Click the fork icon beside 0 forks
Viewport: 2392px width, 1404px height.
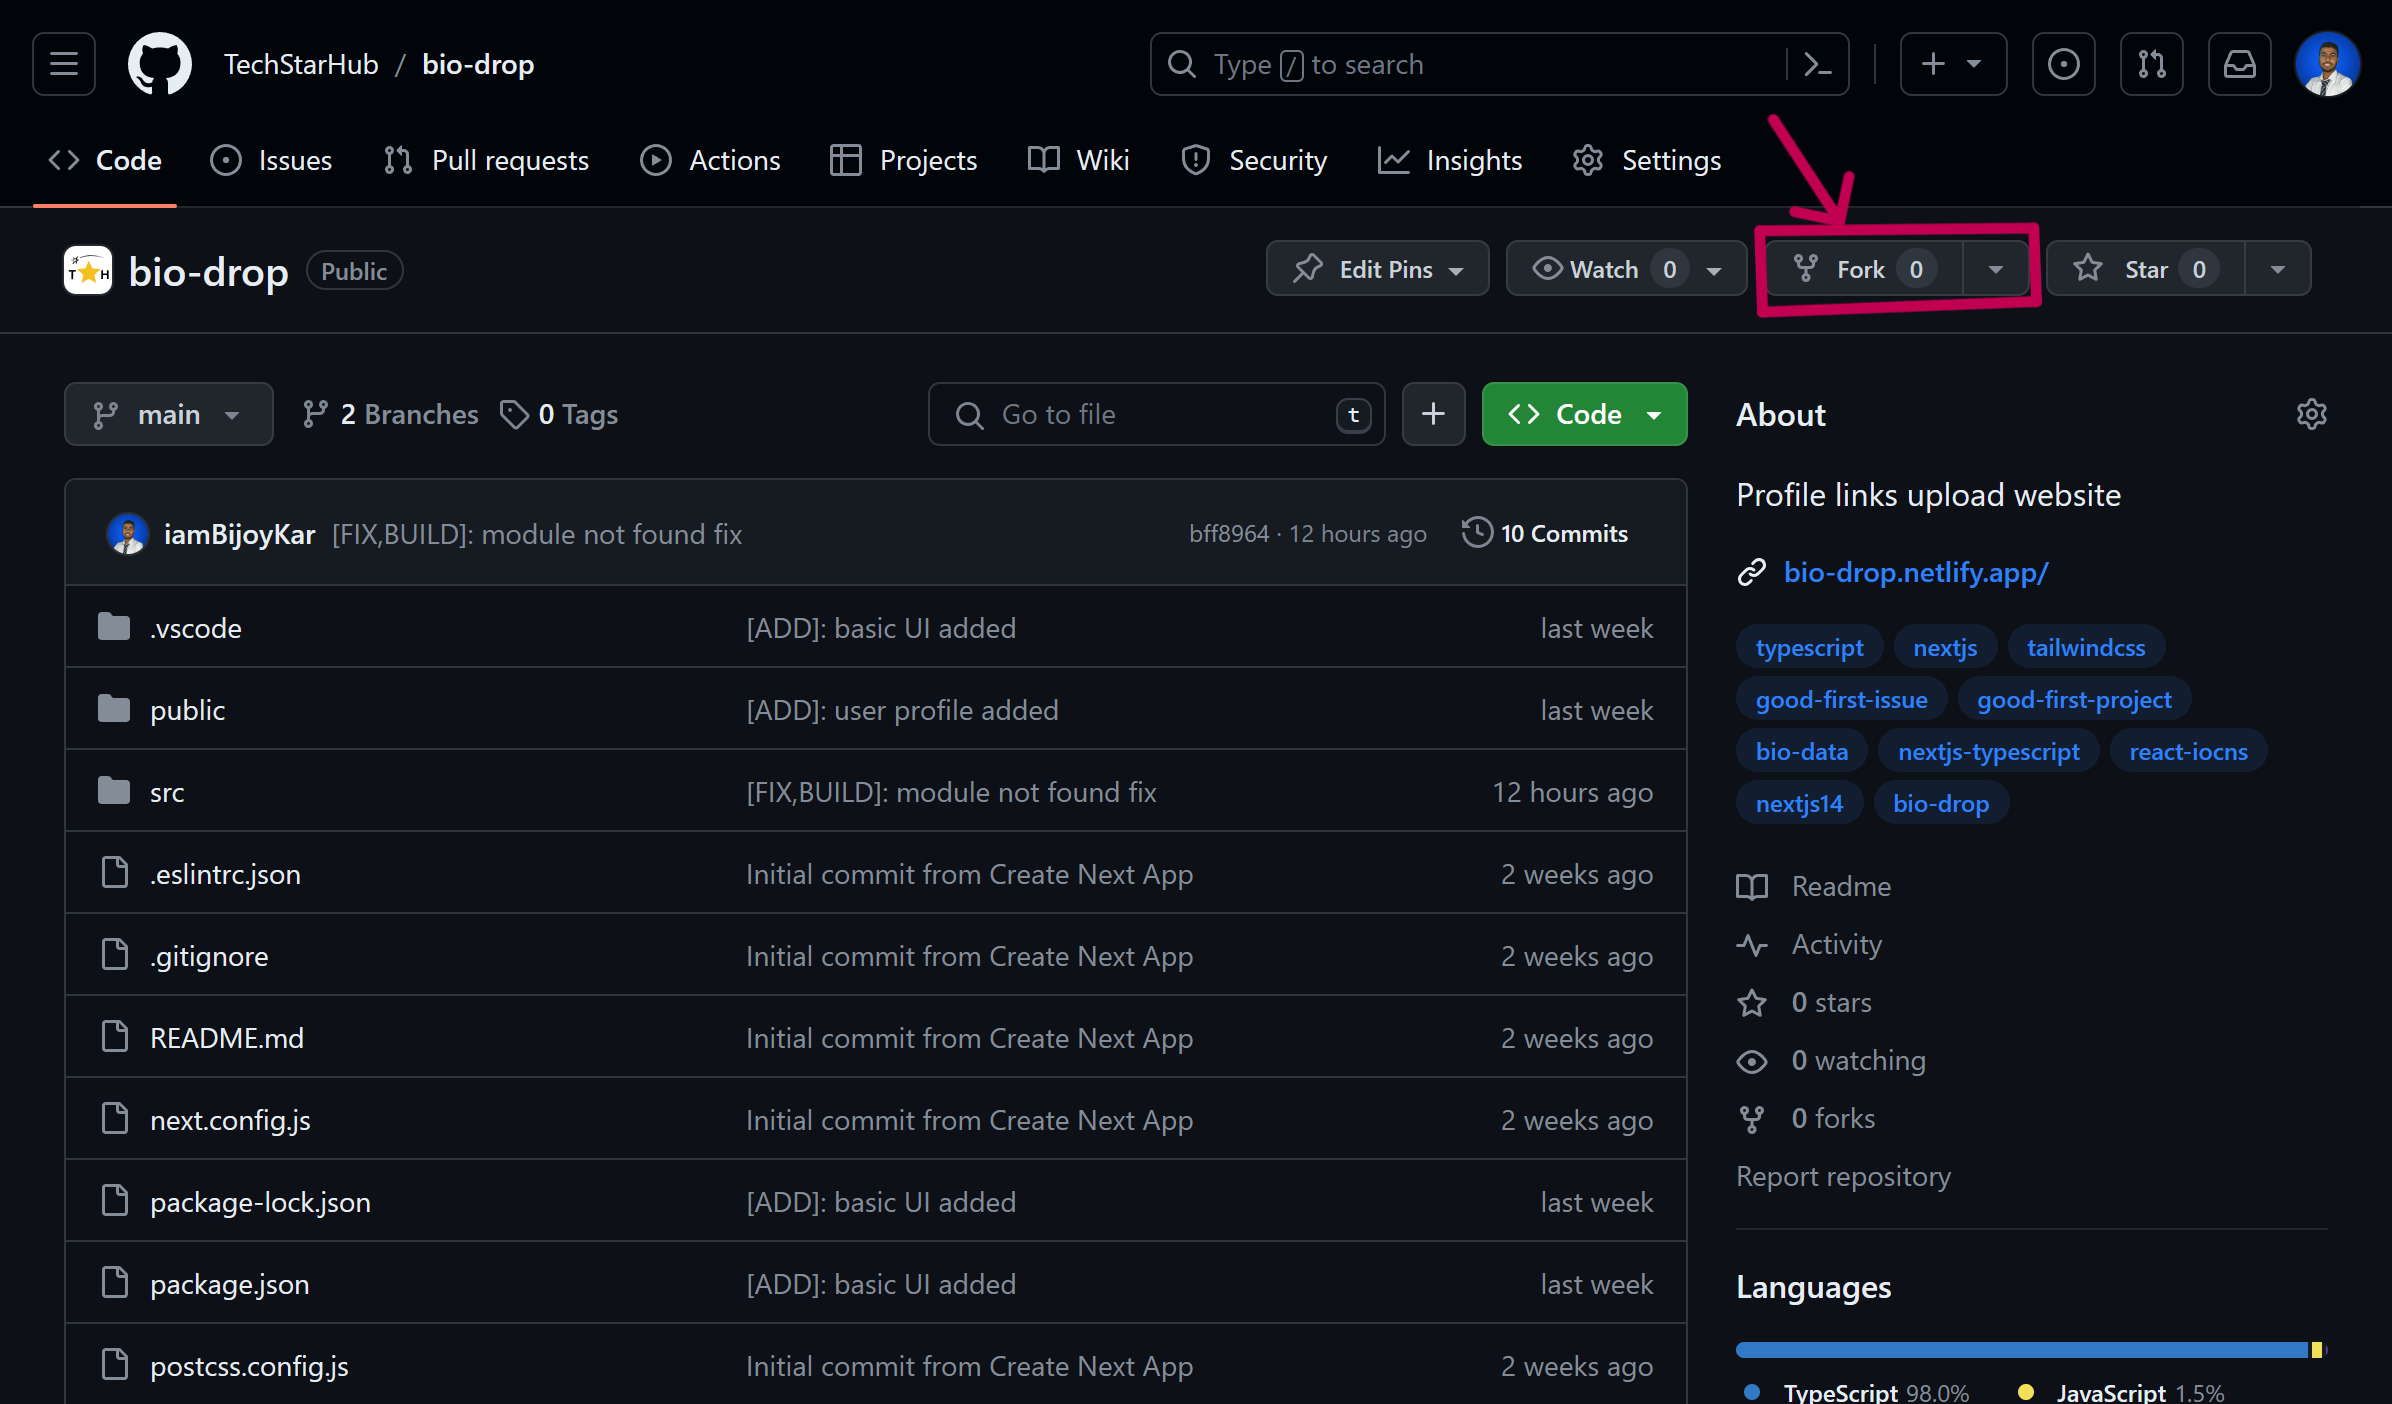[x=1752, y=1119]
